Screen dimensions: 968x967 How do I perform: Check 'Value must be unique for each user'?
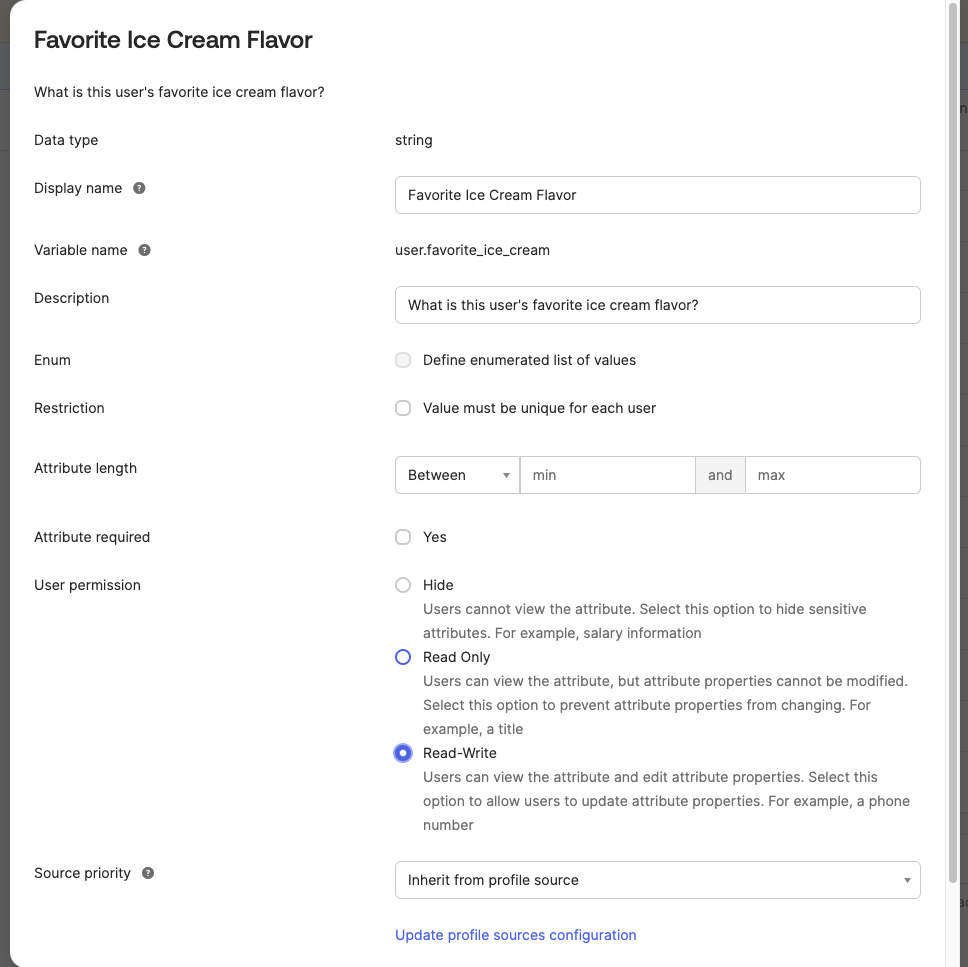click(x=402, y=408)
